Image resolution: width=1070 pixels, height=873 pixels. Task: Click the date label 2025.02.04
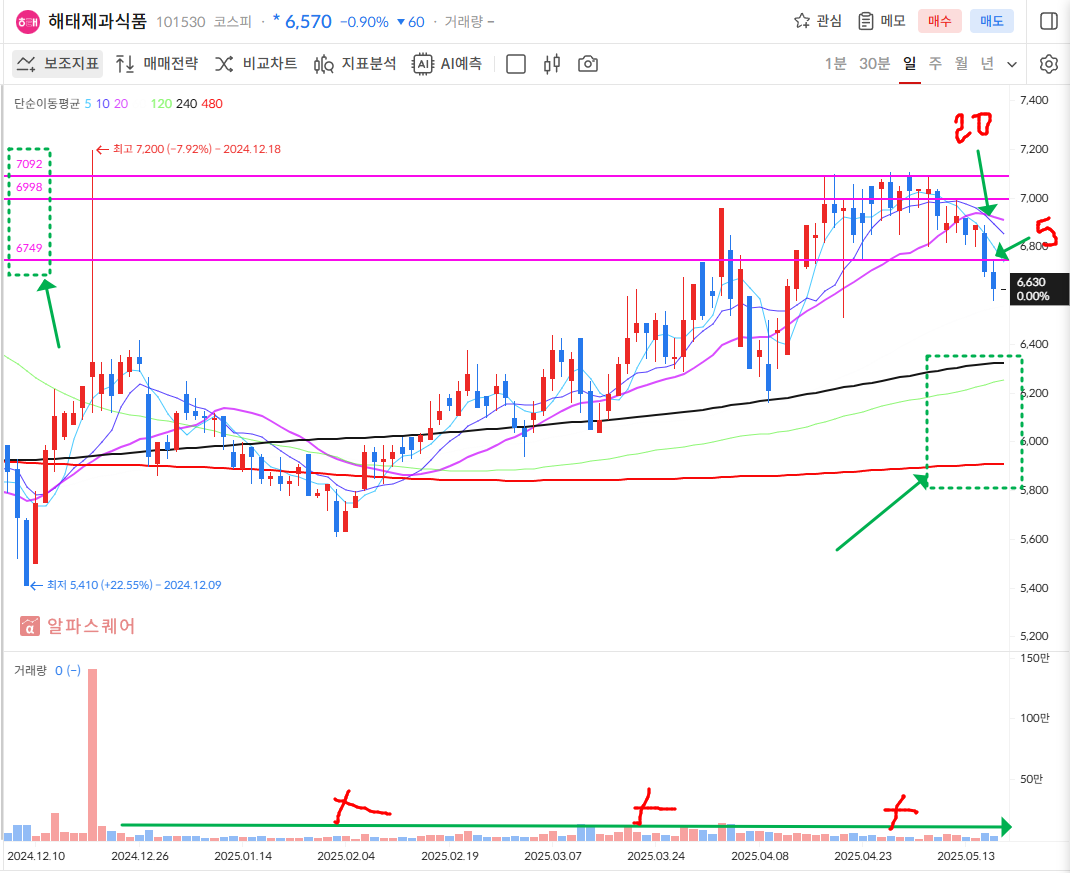tap(346, 856)
